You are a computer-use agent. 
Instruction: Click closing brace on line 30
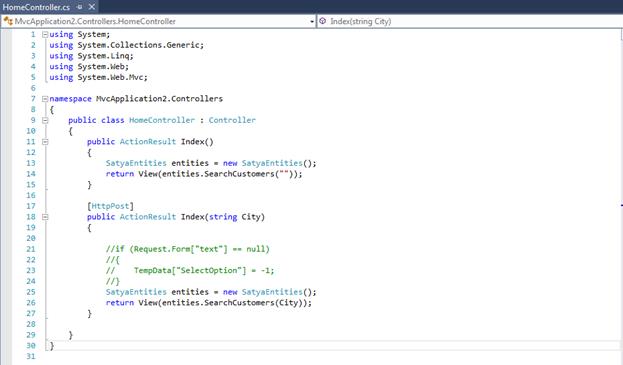coord(52,346)
